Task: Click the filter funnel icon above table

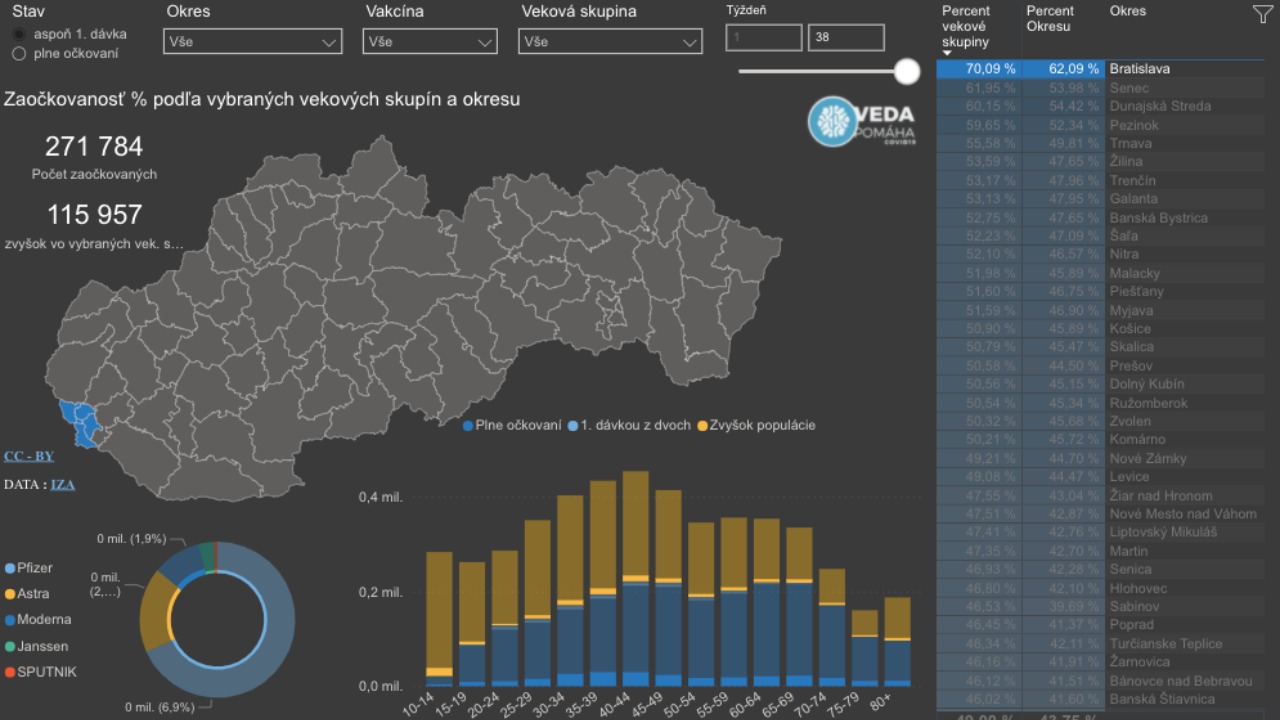Action: click(1261, 13)
